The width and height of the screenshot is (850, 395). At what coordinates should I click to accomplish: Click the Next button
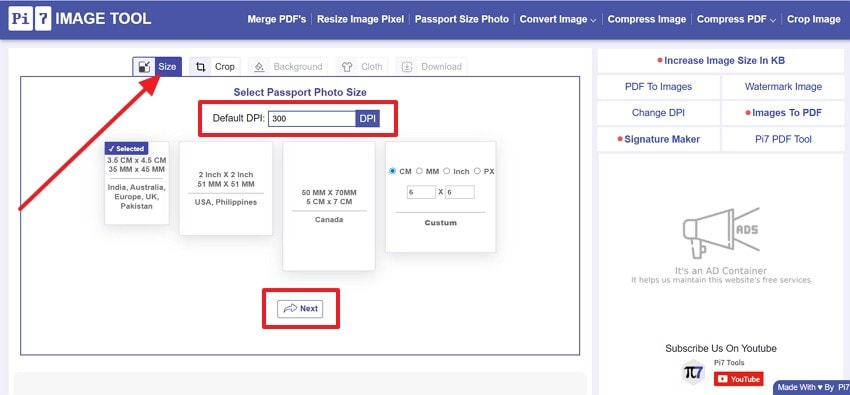[300, 308]
